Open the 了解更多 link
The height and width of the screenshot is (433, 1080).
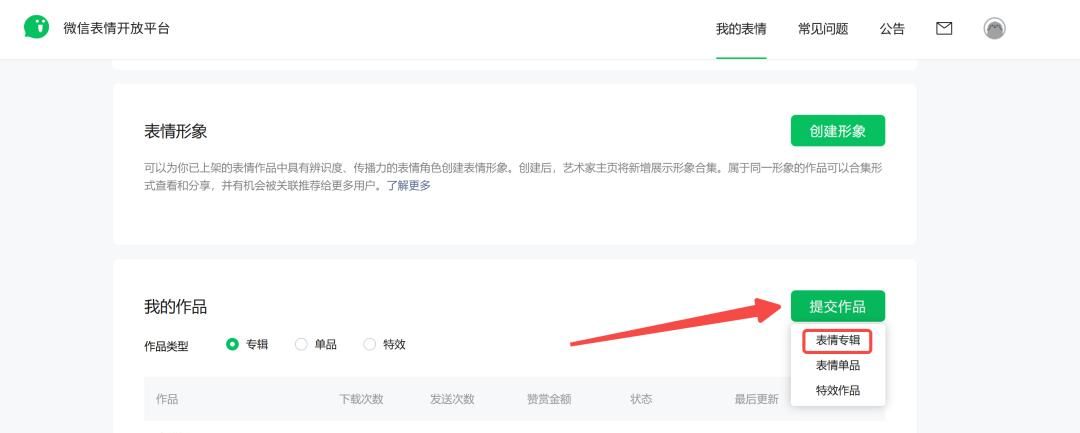click(x=408, y=185)
